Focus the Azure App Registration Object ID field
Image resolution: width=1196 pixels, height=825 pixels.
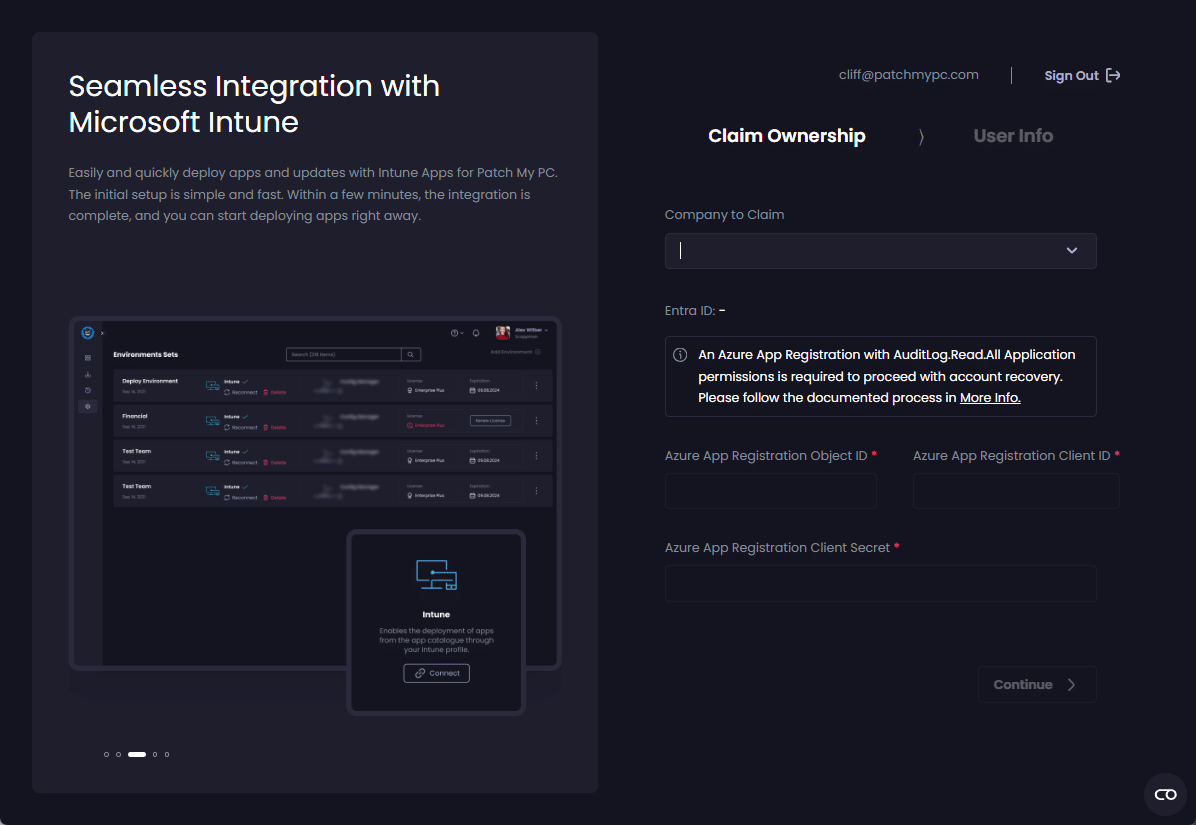point(770,491)
